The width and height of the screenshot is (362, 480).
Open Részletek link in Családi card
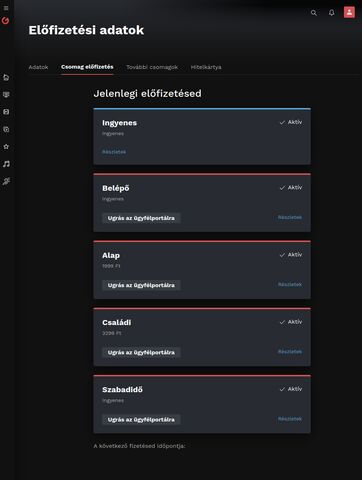pos(290,352)
